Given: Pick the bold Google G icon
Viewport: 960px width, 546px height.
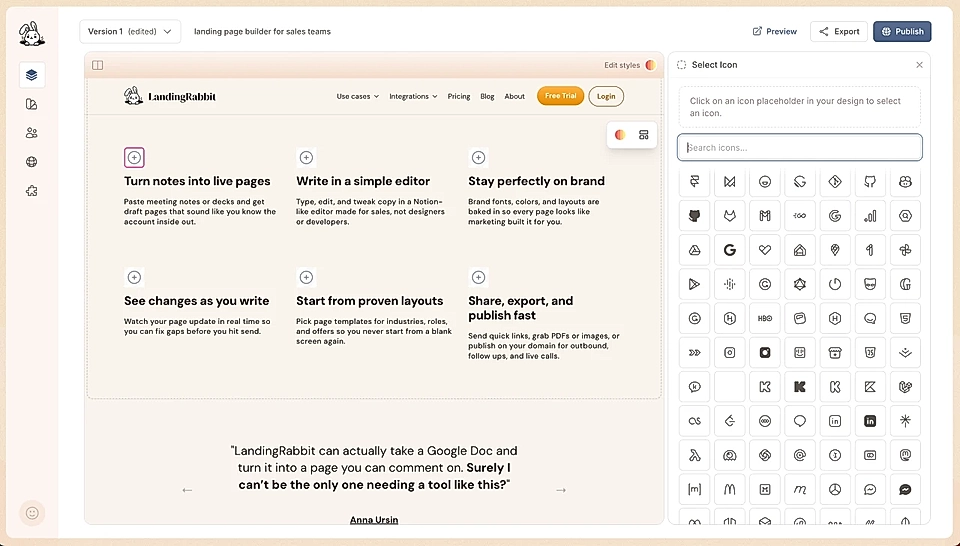Looking at the screenshot, I should pyautogui.click(x=730, y=250).
